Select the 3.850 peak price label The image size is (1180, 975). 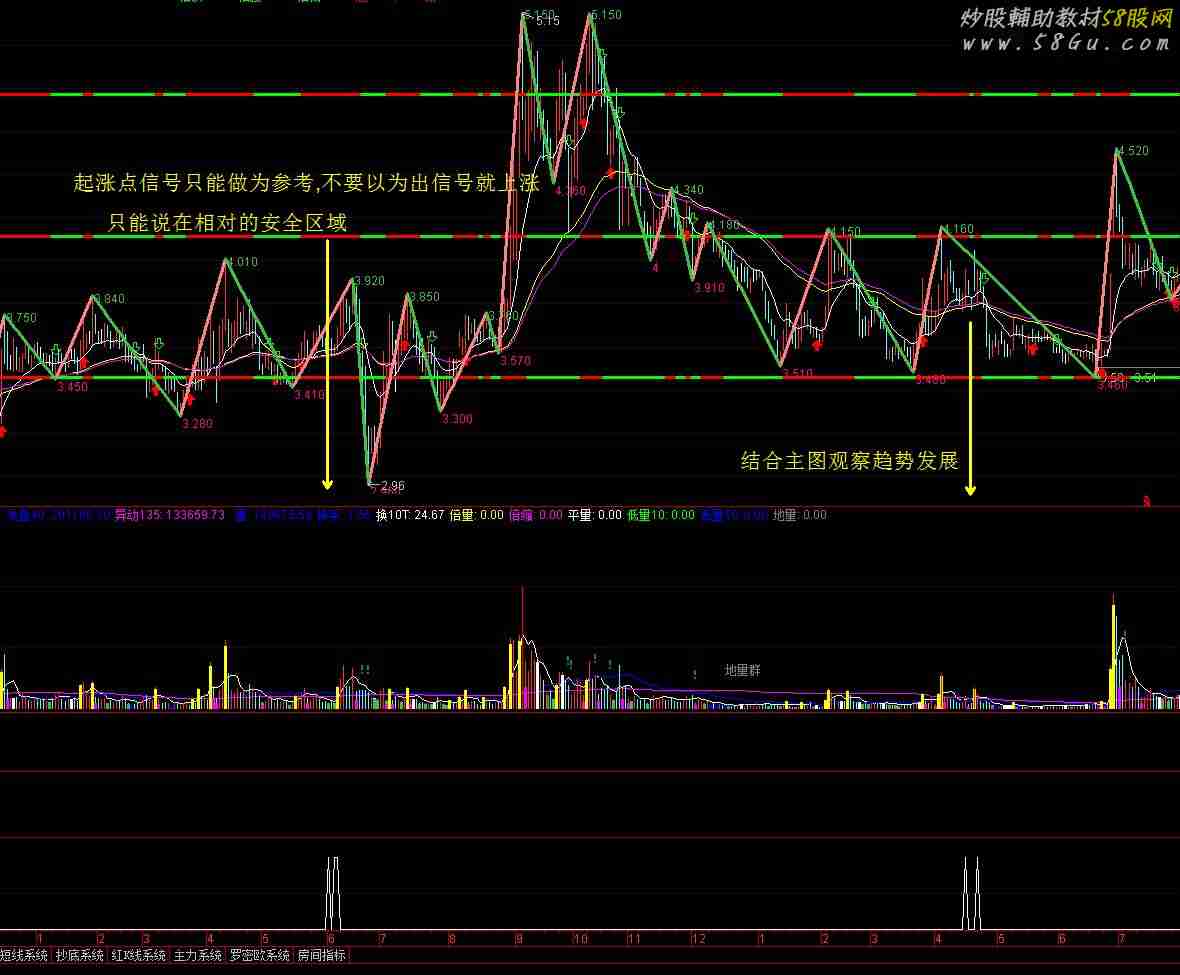pos(424,297)
